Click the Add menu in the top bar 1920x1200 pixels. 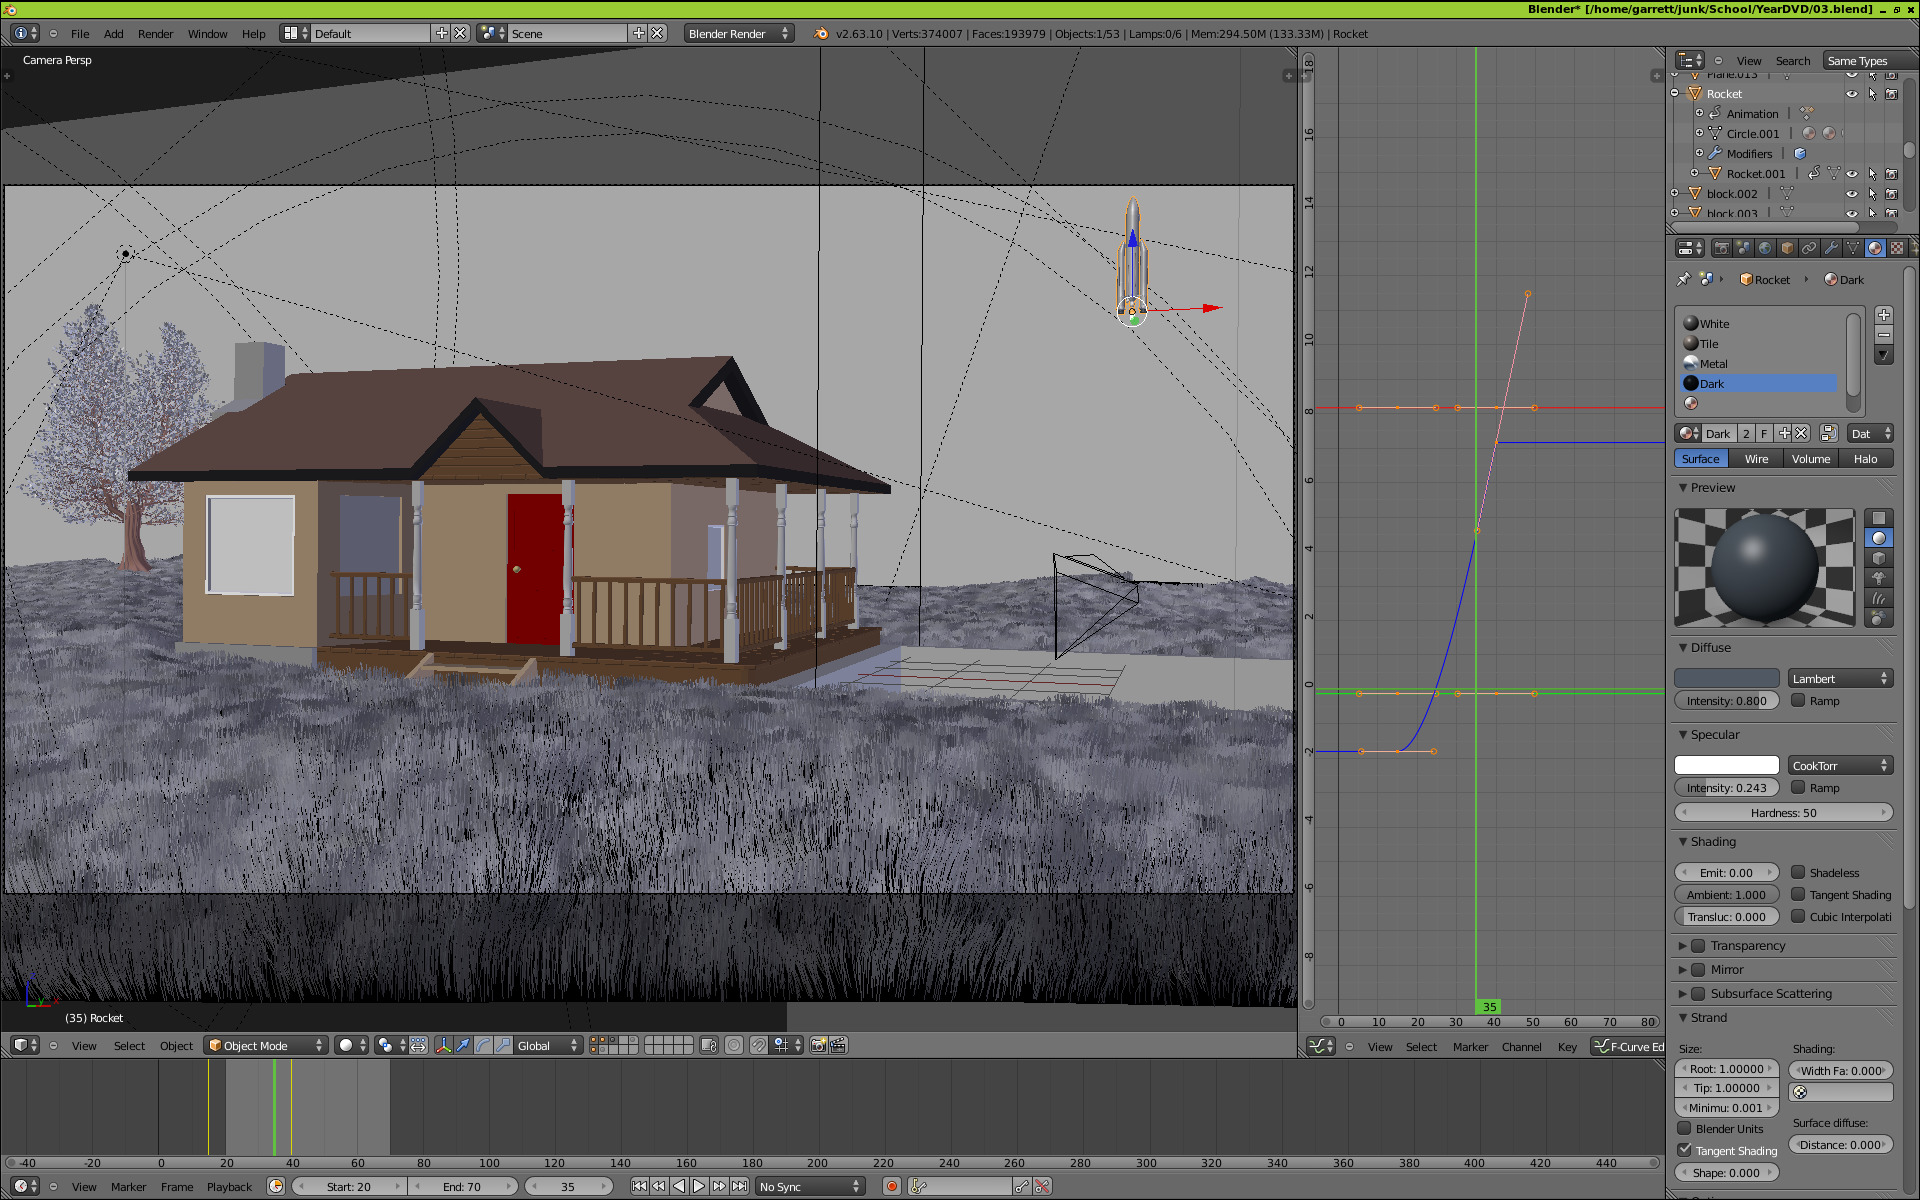113,32
